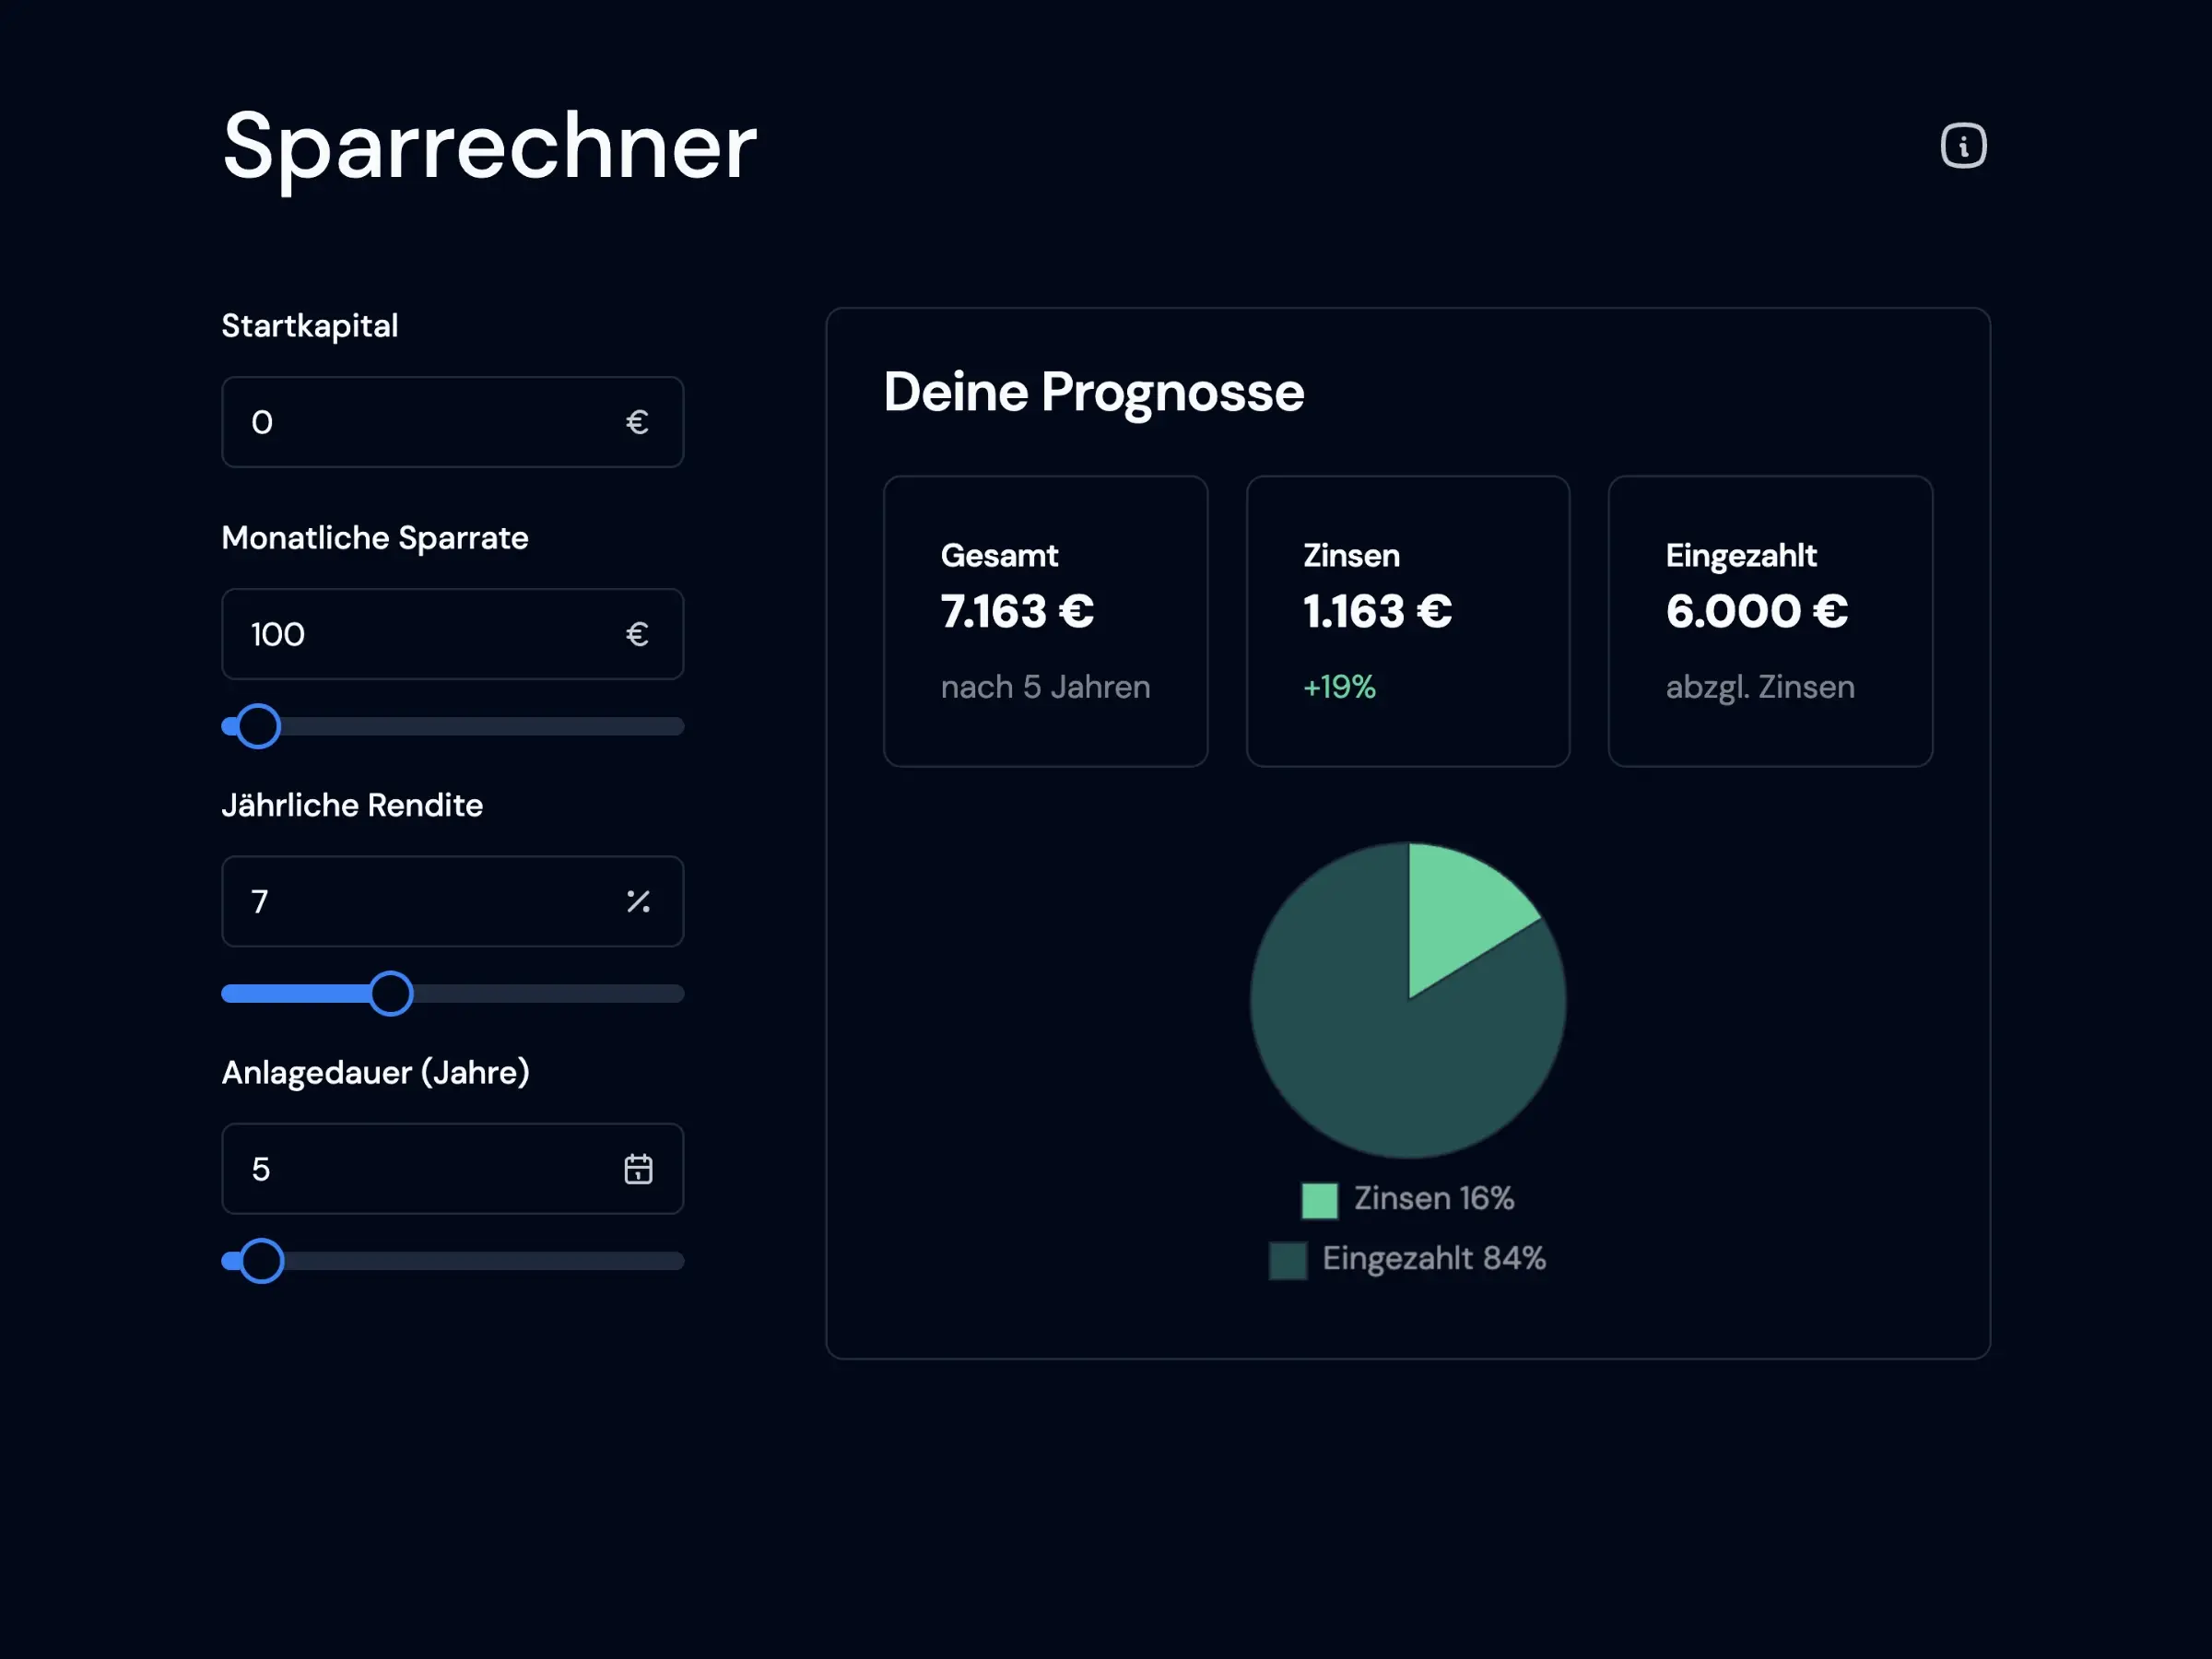This screenshot has width=2212, height=1659.
Task: Click the 'Monatliche Sparrate' label
Action: [375, 538]
